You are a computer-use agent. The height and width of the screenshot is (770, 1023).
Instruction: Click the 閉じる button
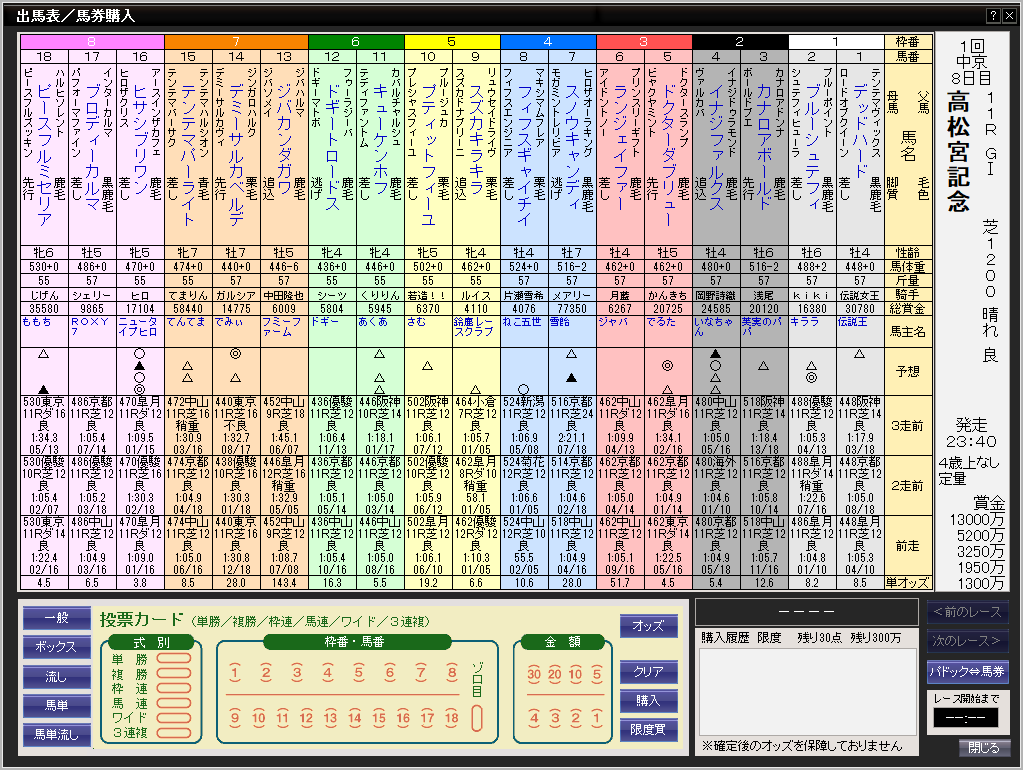coord(984,747)
